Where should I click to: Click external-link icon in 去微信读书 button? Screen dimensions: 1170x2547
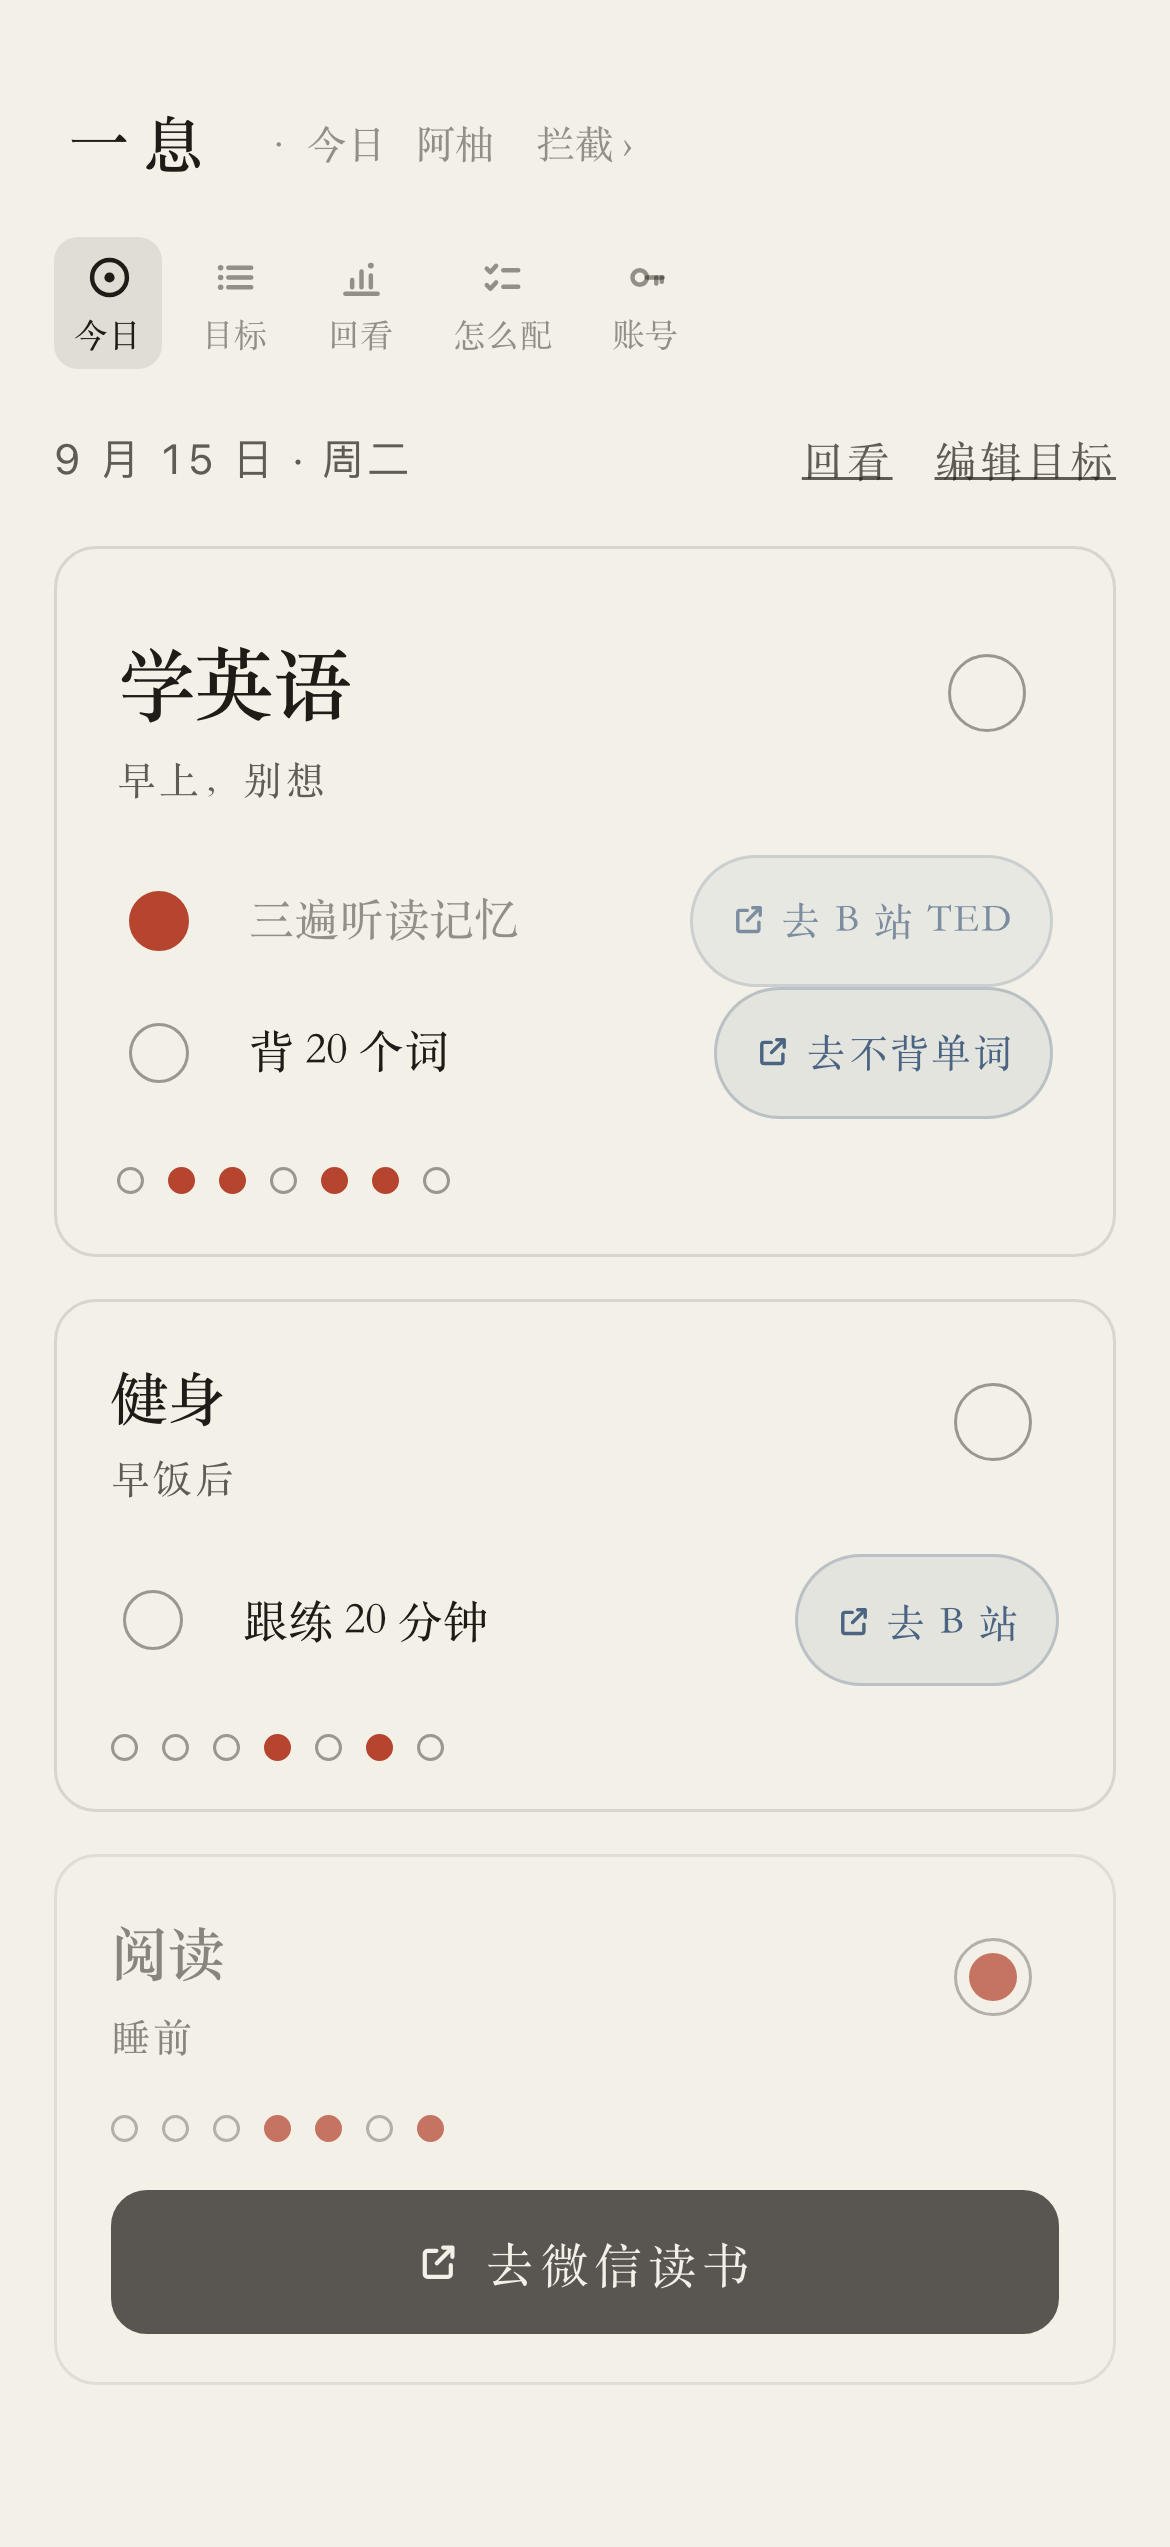pos(439,2263)
